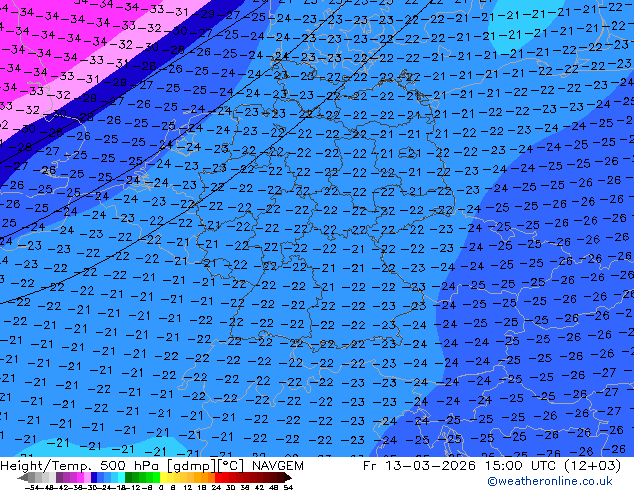Pick the darkest green swatch in legend
The image size is (634, 490).
(129, 478)
